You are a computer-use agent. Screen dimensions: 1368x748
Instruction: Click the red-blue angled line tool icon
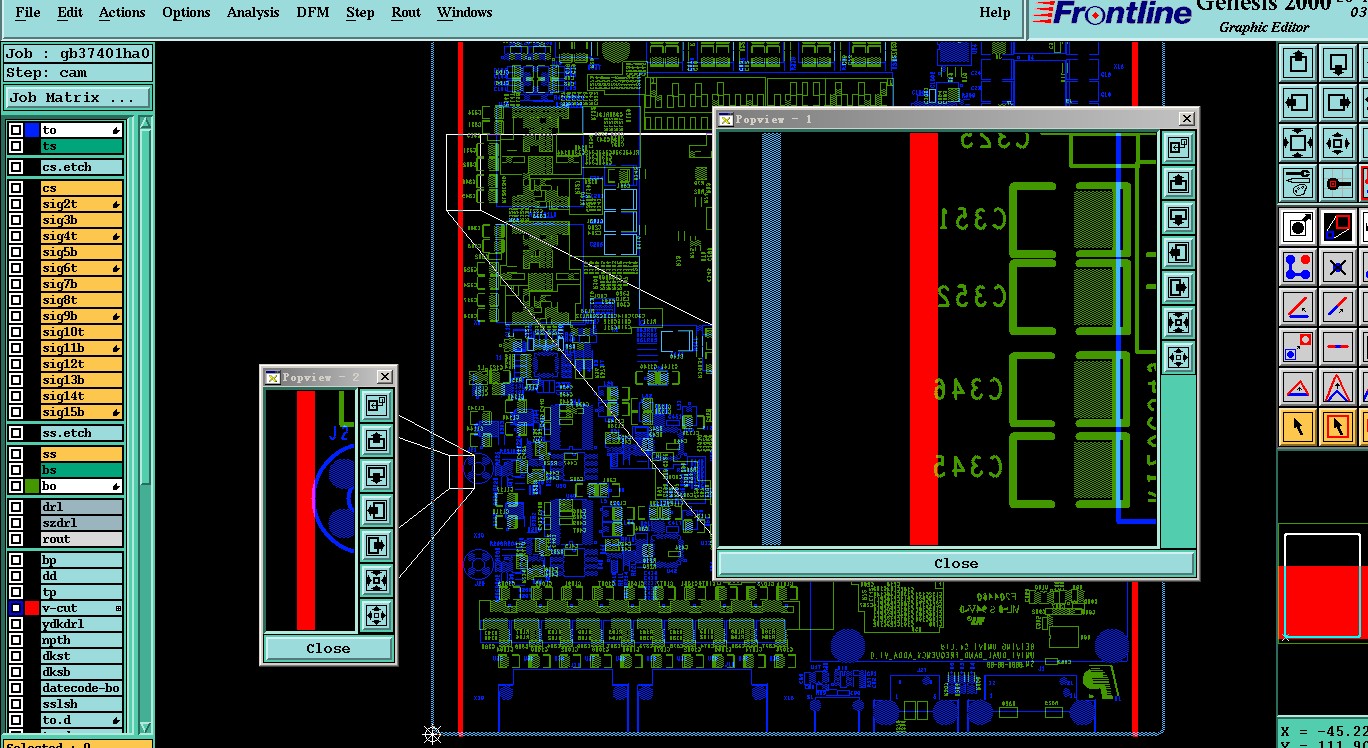pyautogui.click(x=1298, y=307)
